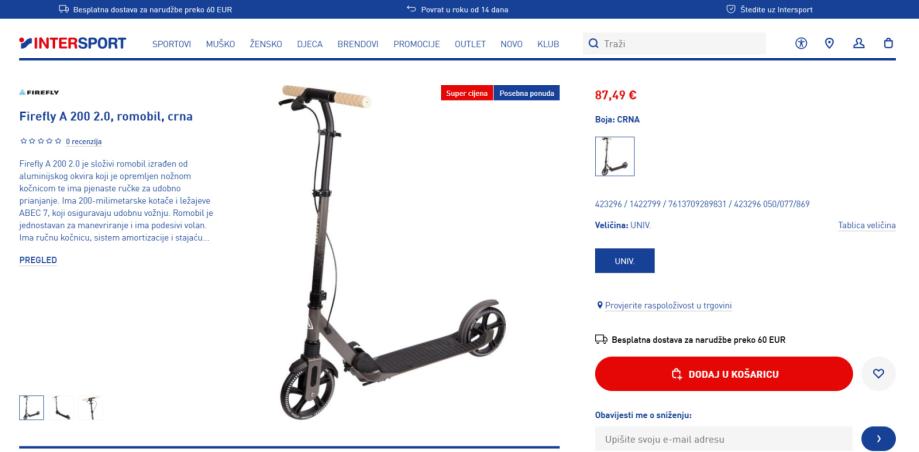Submit email with the blue arrow button

click(878, 439)
